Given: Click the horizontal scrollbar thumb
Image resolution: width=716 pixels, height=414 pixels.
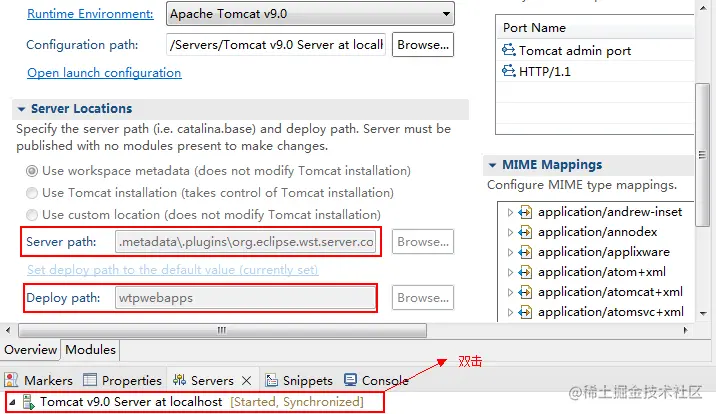Looking at the screenshot, I should 222,330.
